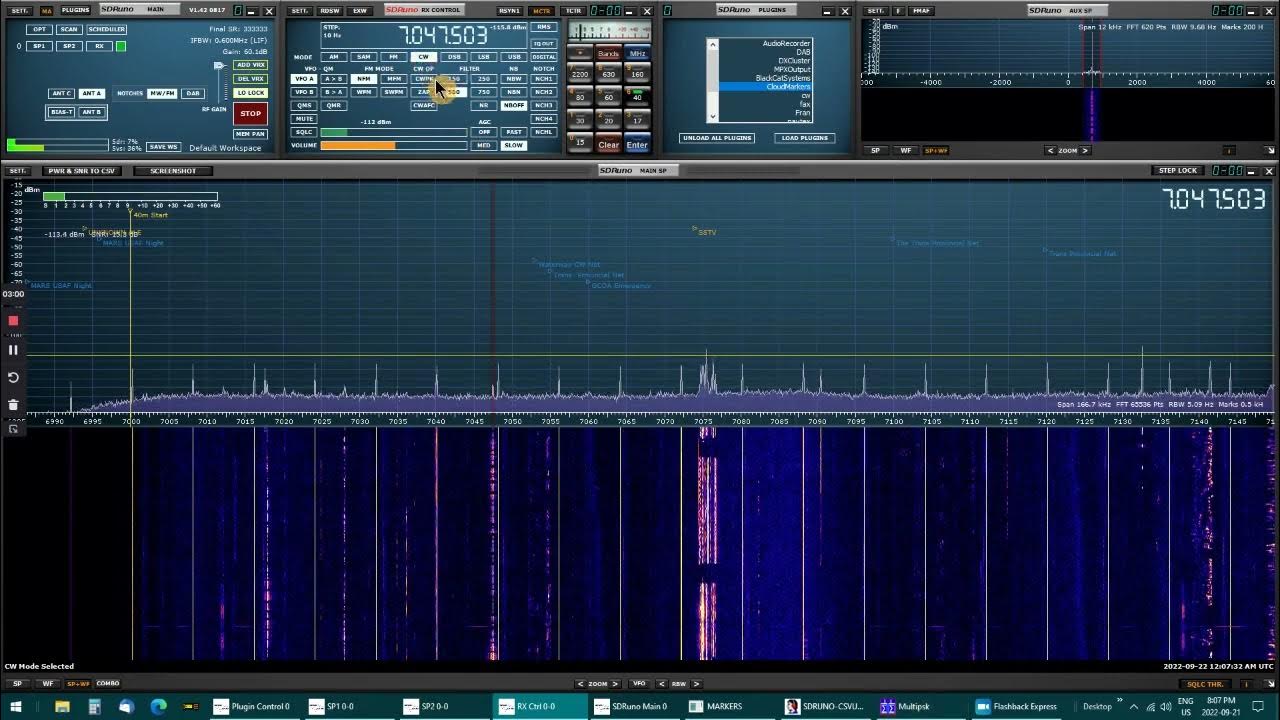The height and width of the screenshot is (720, 1280).
Task: Select 40 band on keypad
Action: [637, 96]
